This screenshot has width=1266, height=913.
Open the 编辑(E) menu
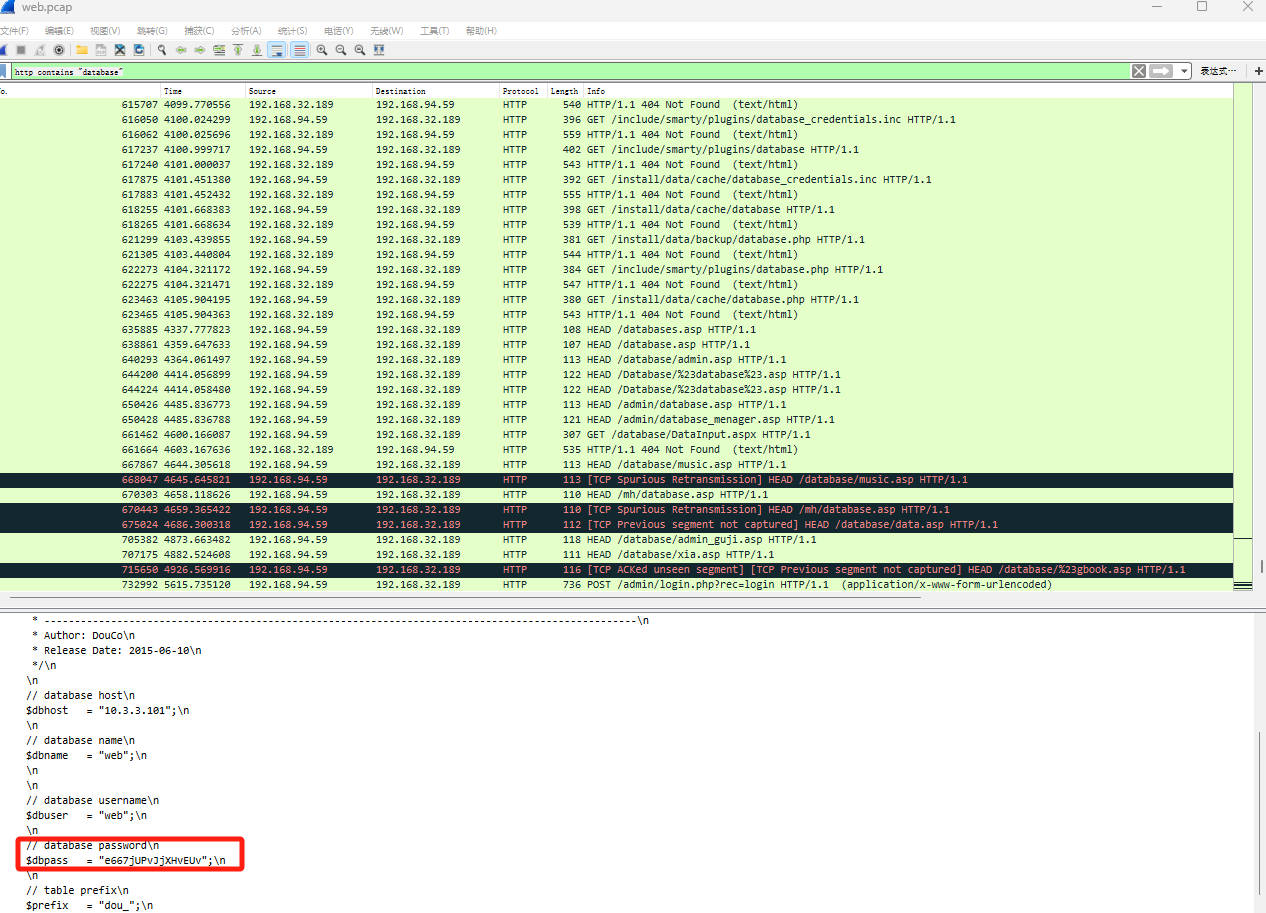coord(59,31)
